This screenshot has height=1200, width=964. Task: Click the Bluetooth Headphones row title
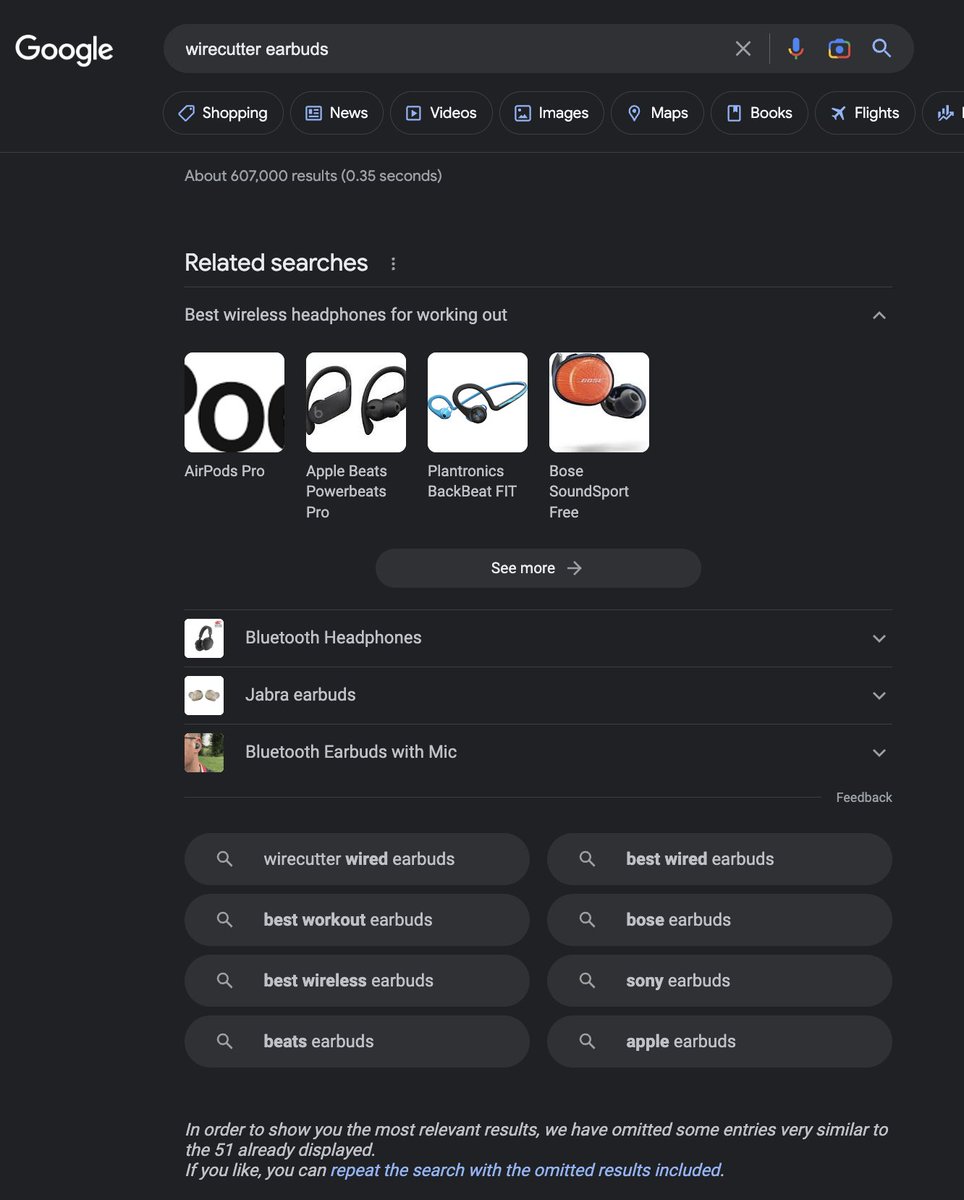point(333,638)
